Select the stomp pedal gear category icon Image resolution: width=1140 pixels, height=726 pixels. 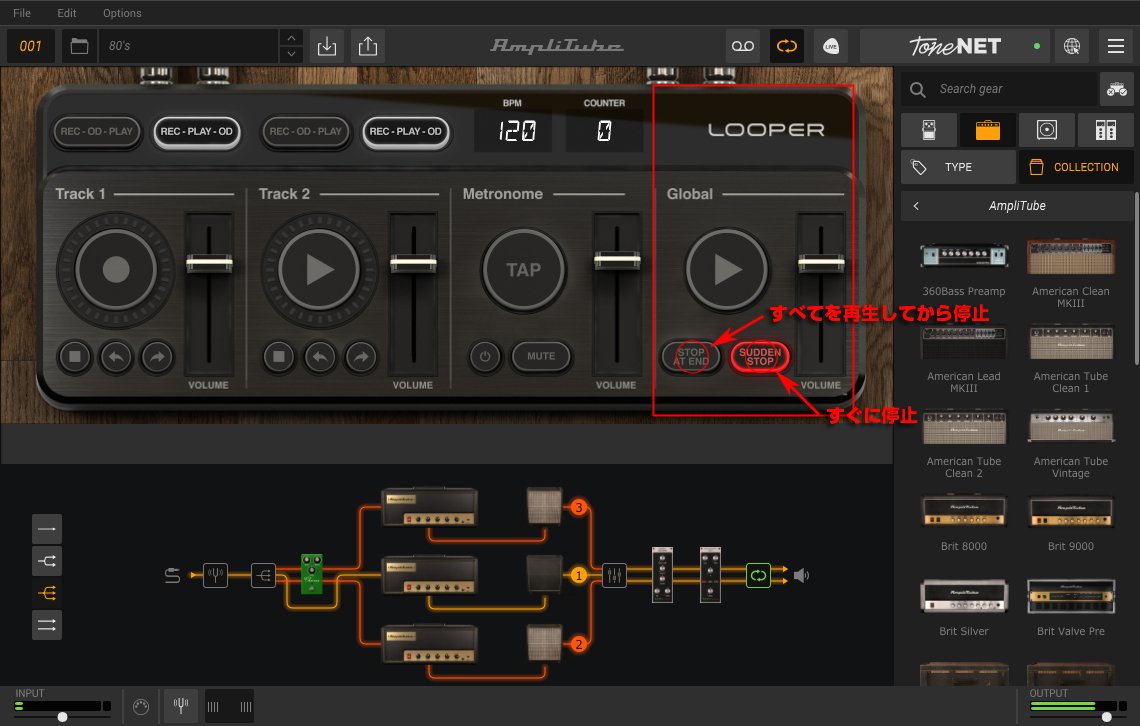(928, 130)
